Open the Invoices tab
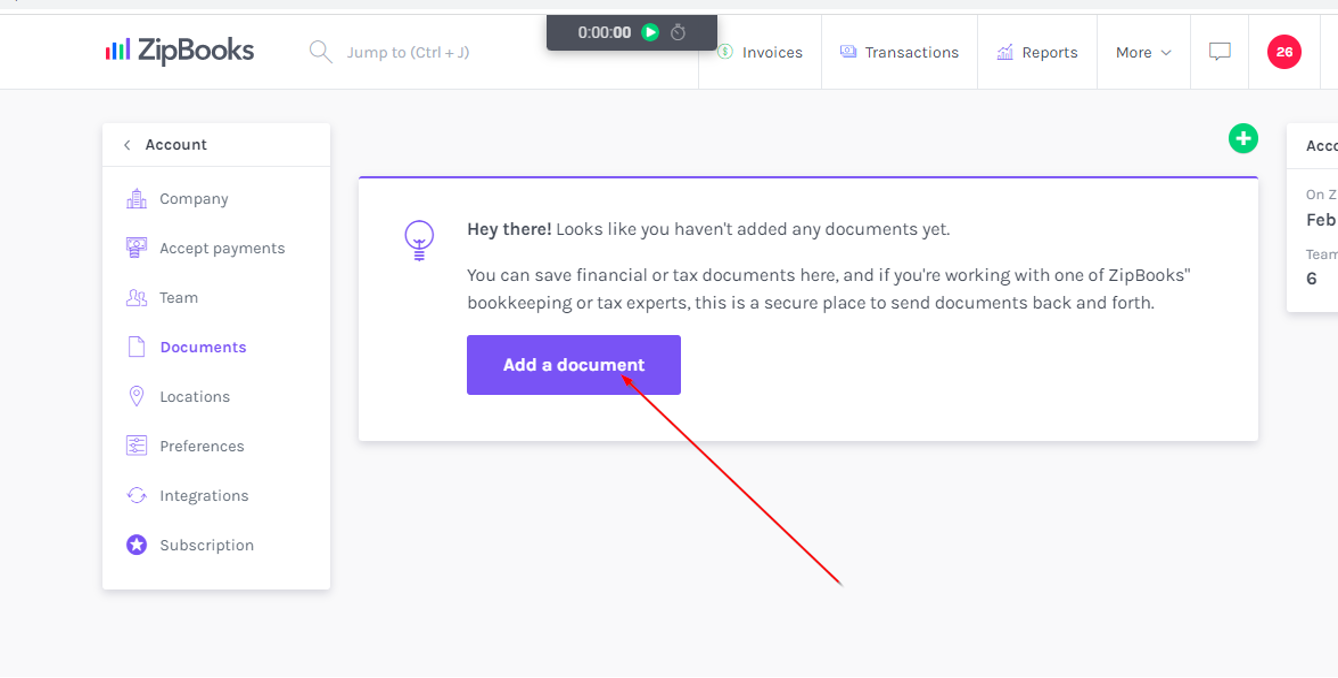 pyautogui.click(x=761, y=52)
